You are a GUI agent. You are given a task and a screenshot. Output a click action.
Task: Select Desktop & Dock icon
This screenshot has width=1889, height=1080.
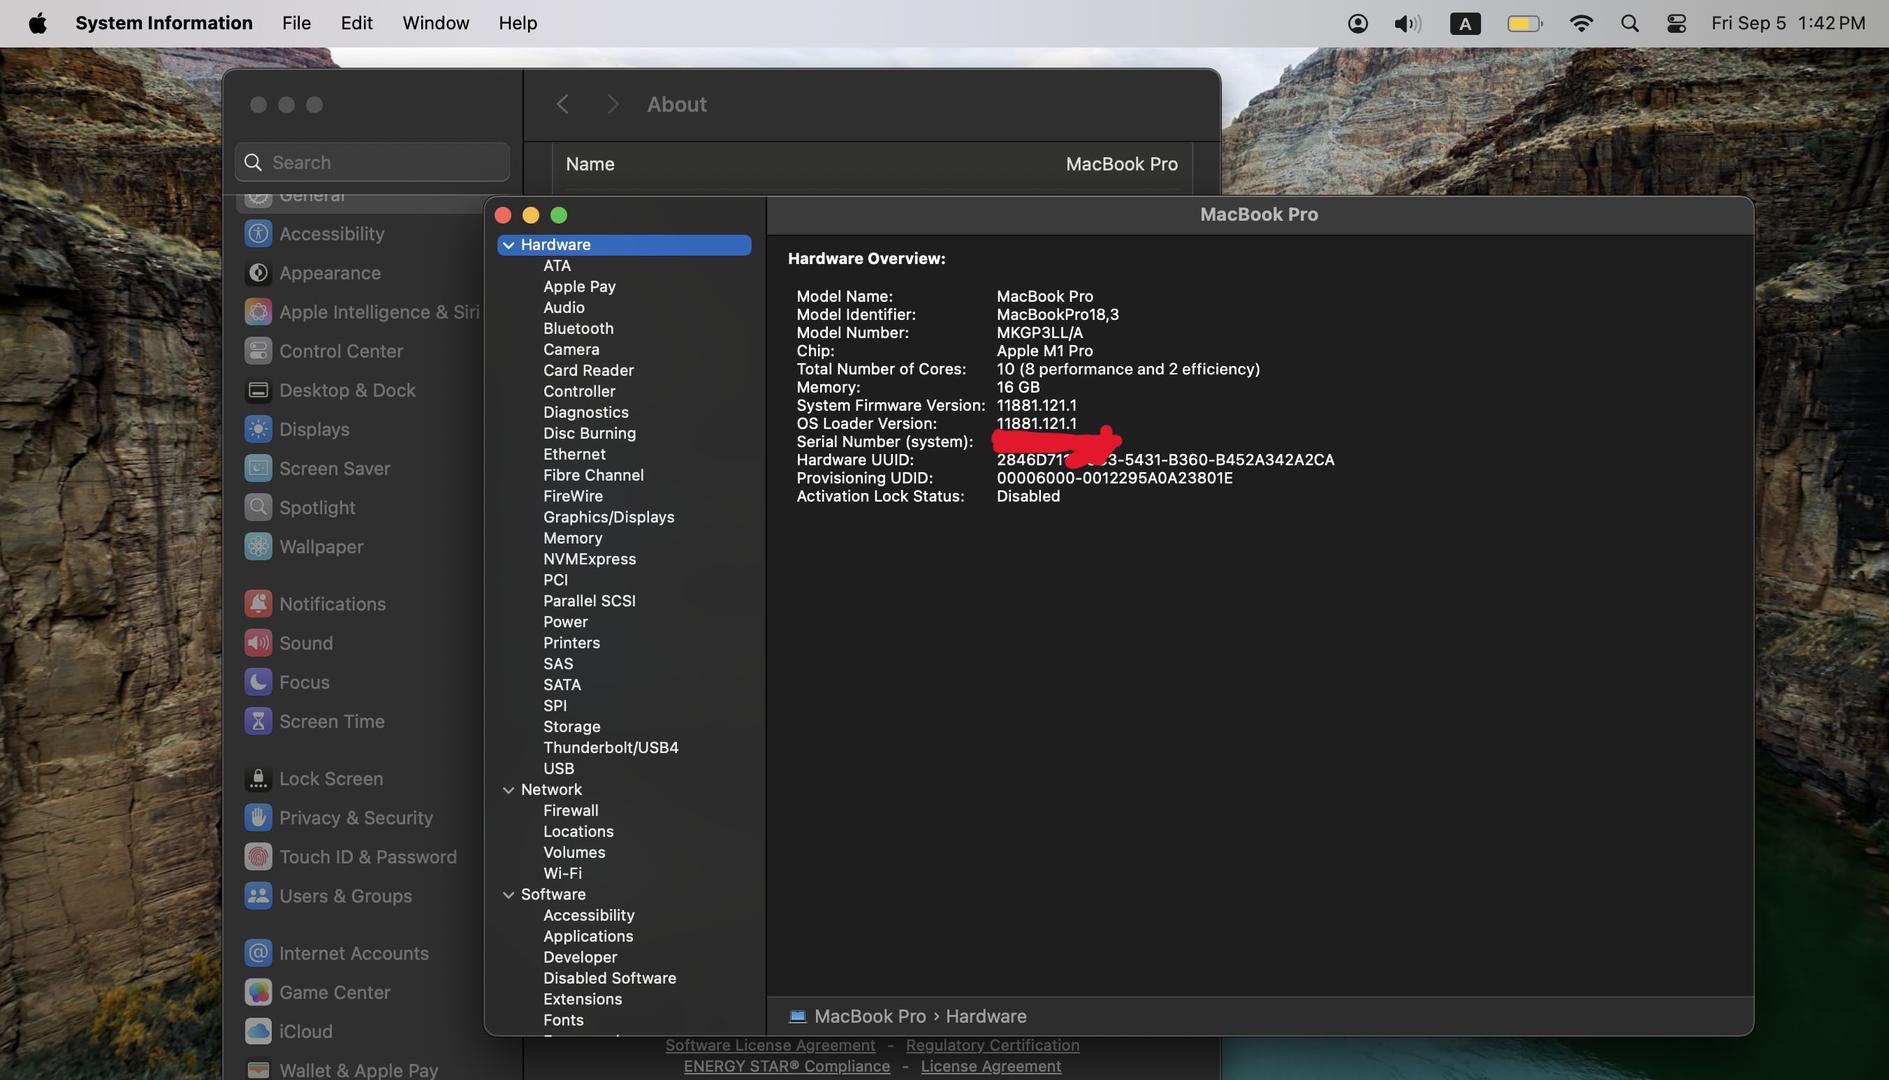[x=258, y=390]
